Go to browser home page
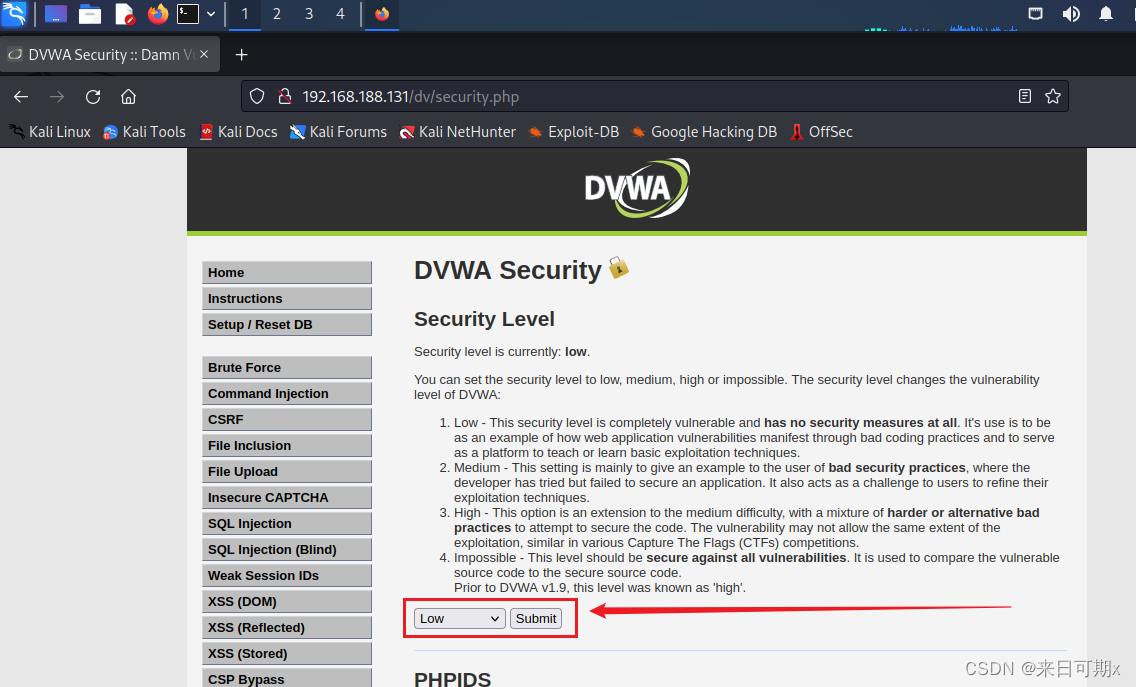This screenshot has width=1136, height=687. [128, 96]
